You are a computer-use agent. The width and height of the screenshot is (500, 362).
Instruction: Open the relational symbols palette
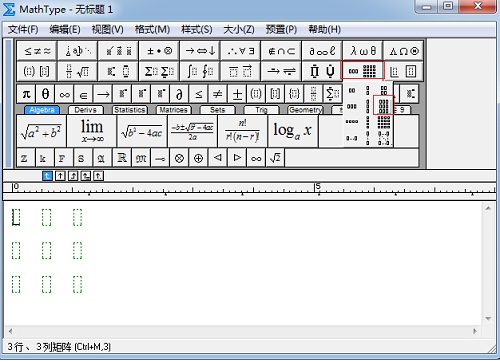(x=37, y=51)
